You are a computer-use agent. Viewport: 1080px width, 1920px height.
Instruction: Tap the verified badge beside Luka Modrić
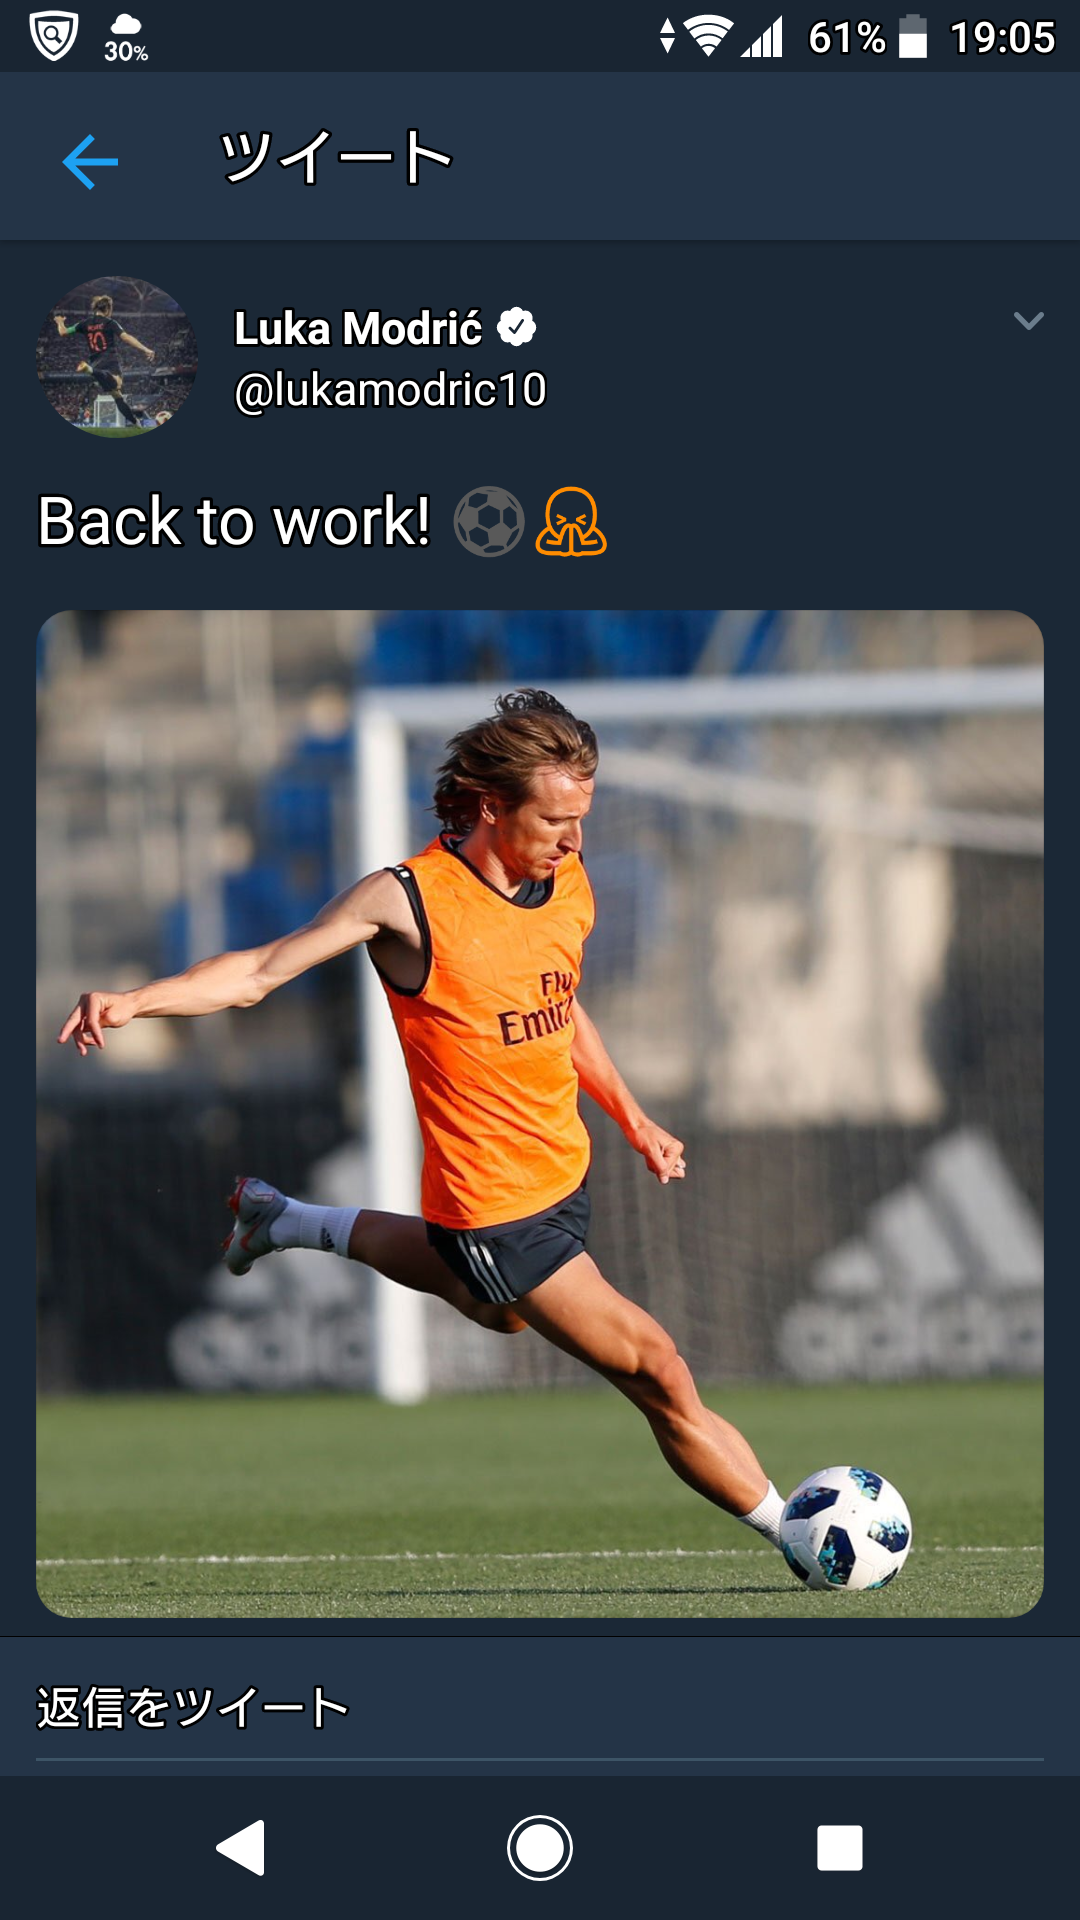[x=516, y=327]
